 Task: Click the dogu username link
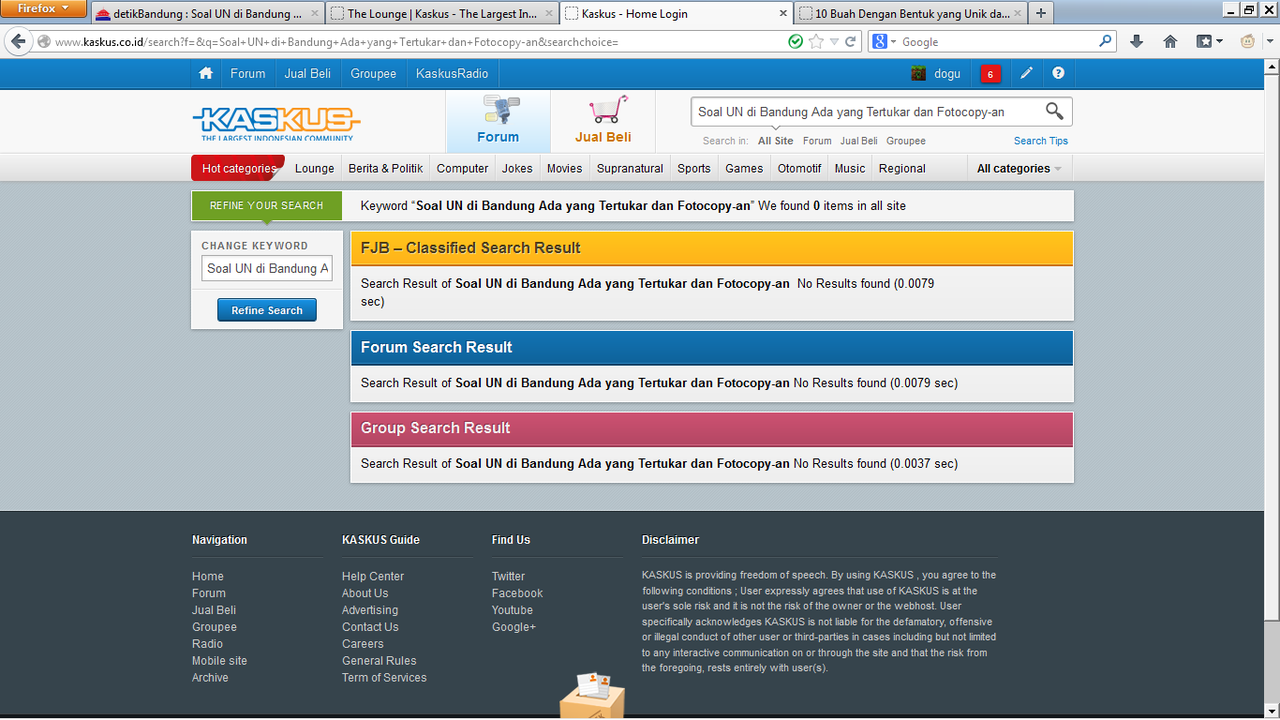pyautogui.click(x=947, y=73)
